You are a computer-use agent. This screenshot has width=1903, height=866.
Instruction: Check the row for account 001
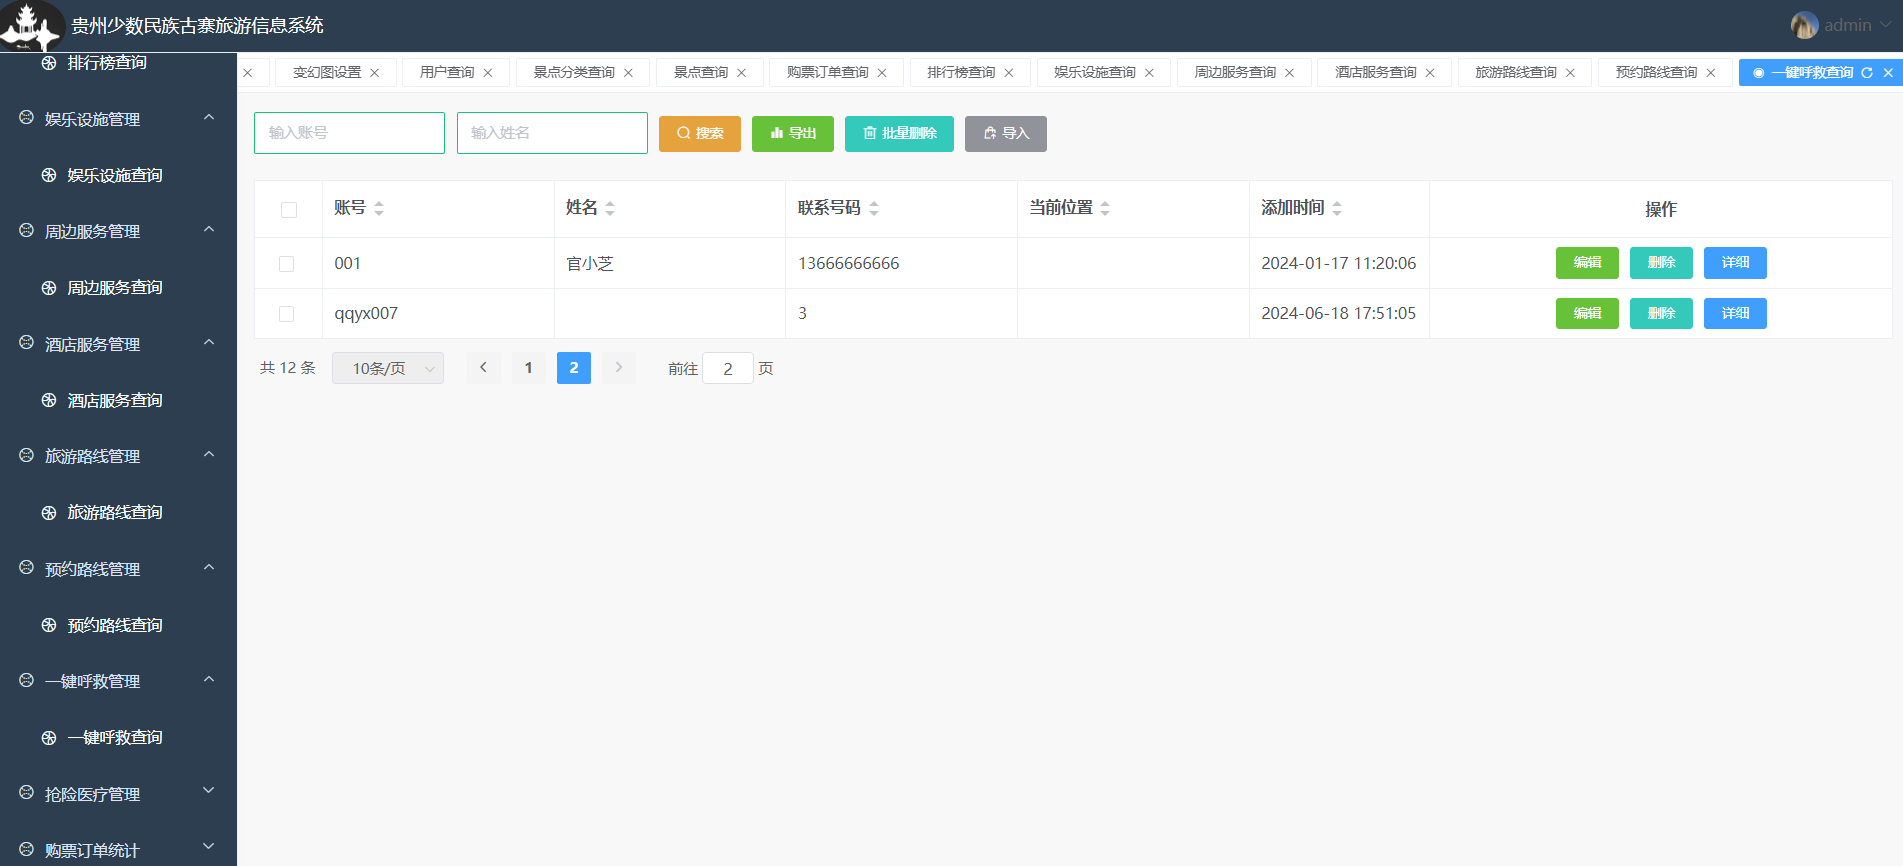pyautogui.click(x=287, y=264)
